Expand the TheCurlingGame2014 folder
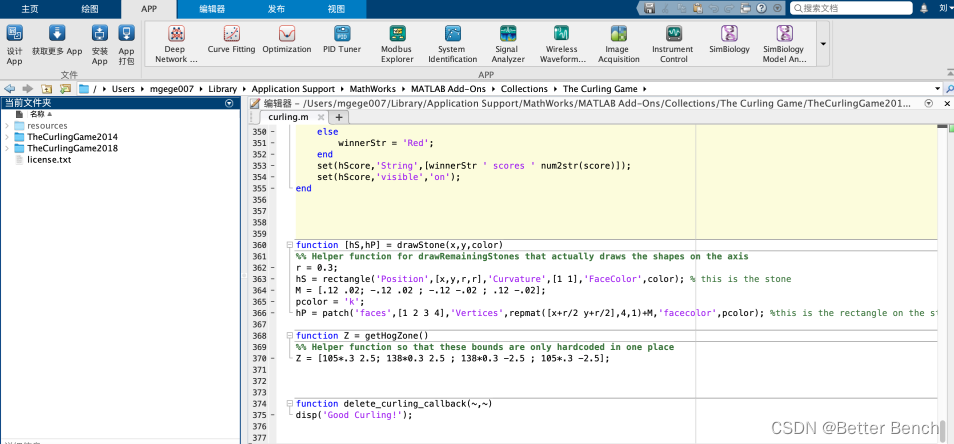954x444 pixels. (x=7, y=137)
